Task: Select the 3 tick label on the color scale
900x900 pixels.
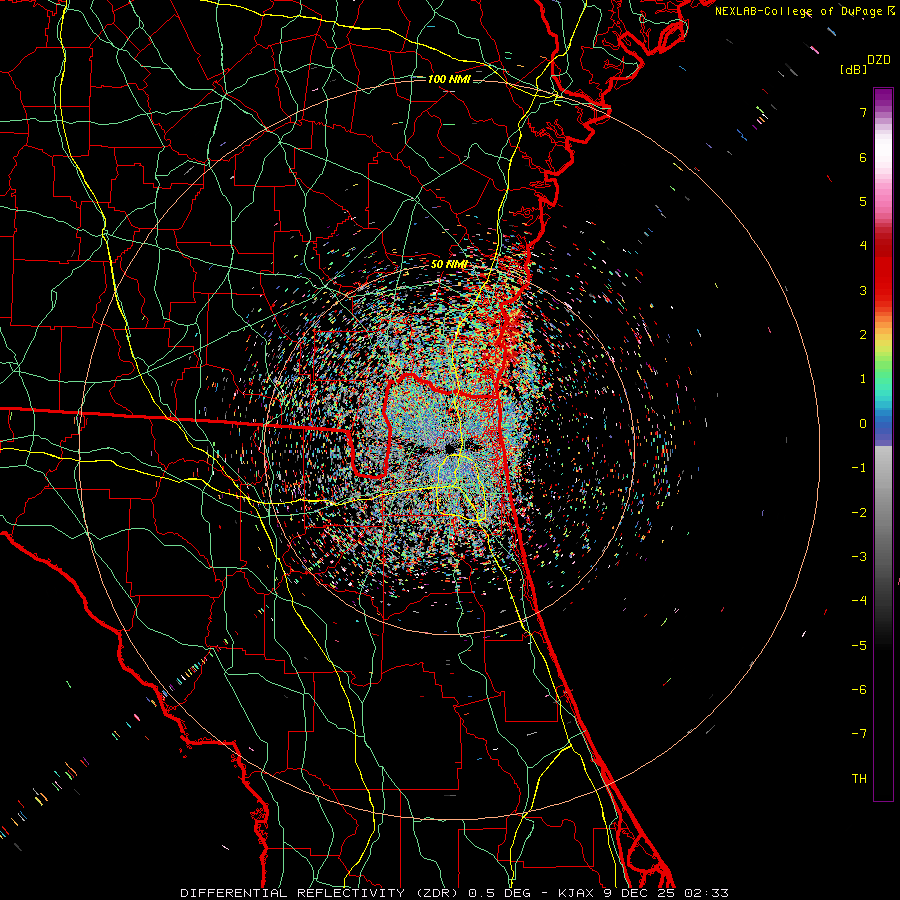Action: click(863, 290)
